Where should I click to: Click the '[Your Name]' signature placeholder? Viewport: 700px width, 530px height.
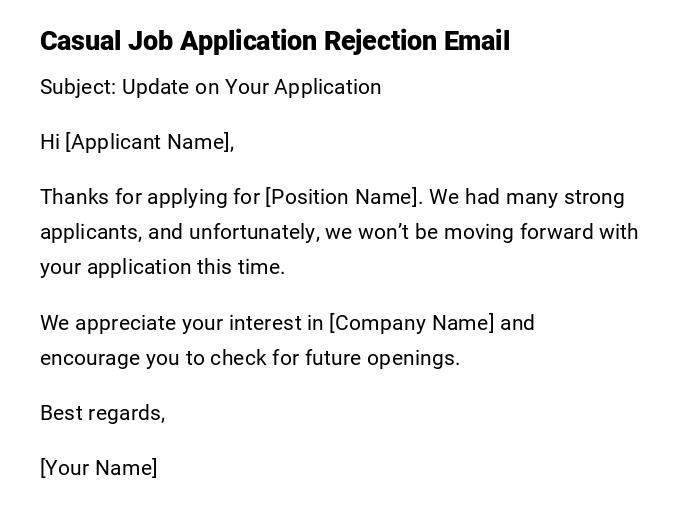pos(98,468)
